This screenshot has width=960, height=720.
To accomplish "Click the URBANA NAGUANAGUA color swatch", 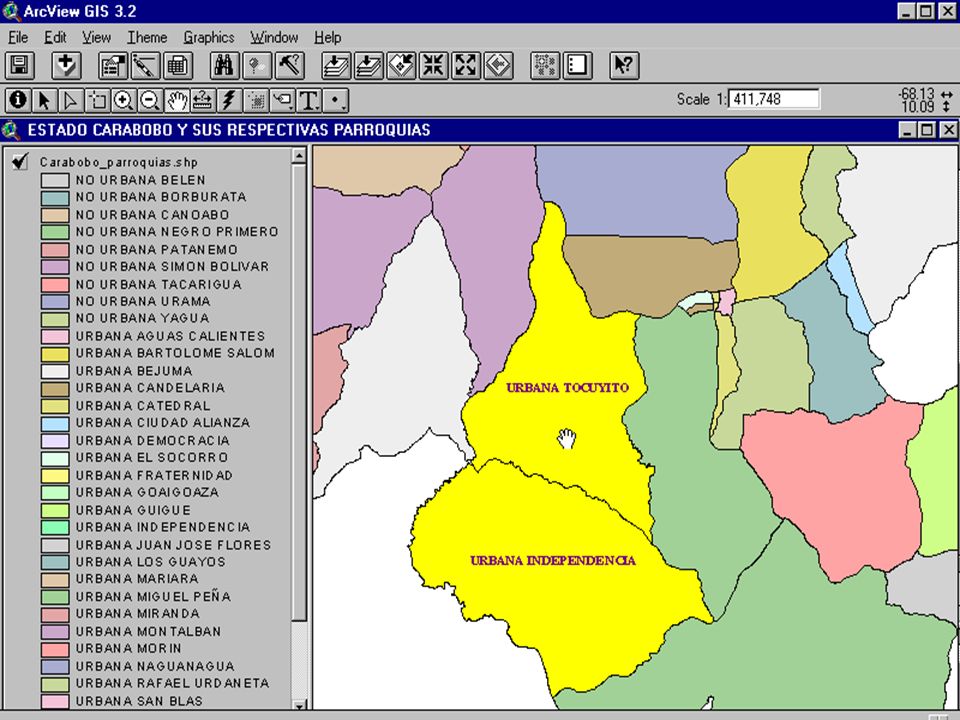I will [54, 666].
